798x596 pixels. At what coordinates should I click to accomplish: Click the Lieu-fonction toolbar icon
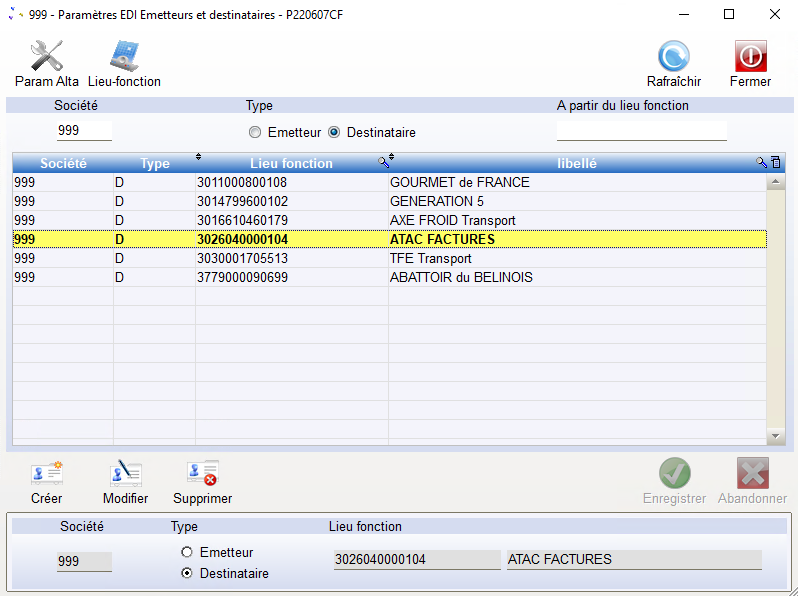pos(124,57)
